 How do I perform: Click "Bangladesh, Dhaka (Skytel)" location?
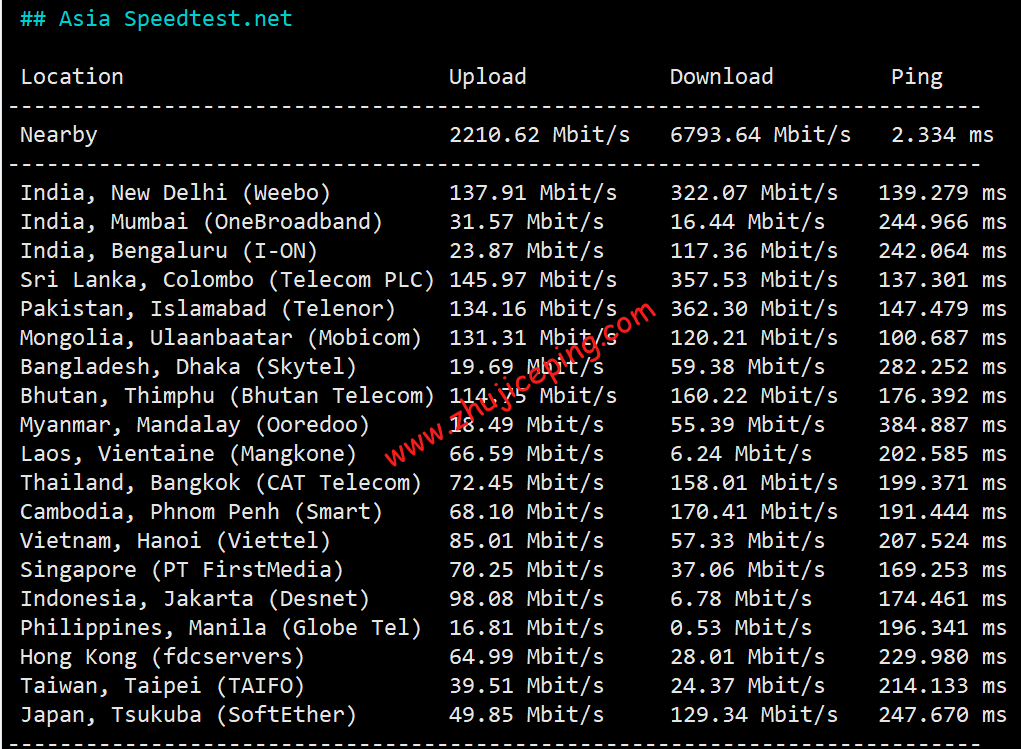point(188,367)
